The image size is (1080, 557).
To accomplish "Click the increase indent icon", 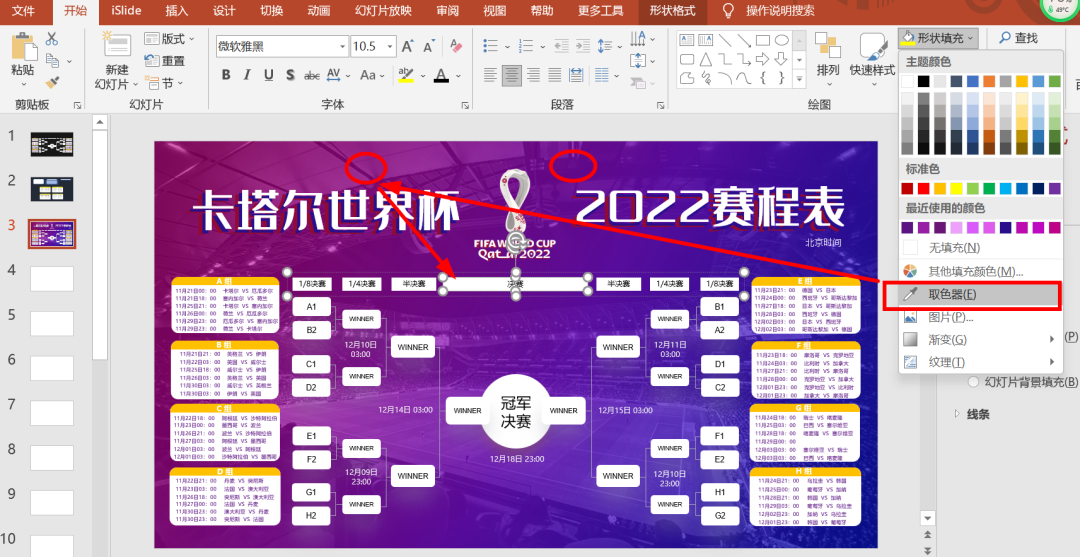I will [x=583, y=46].
